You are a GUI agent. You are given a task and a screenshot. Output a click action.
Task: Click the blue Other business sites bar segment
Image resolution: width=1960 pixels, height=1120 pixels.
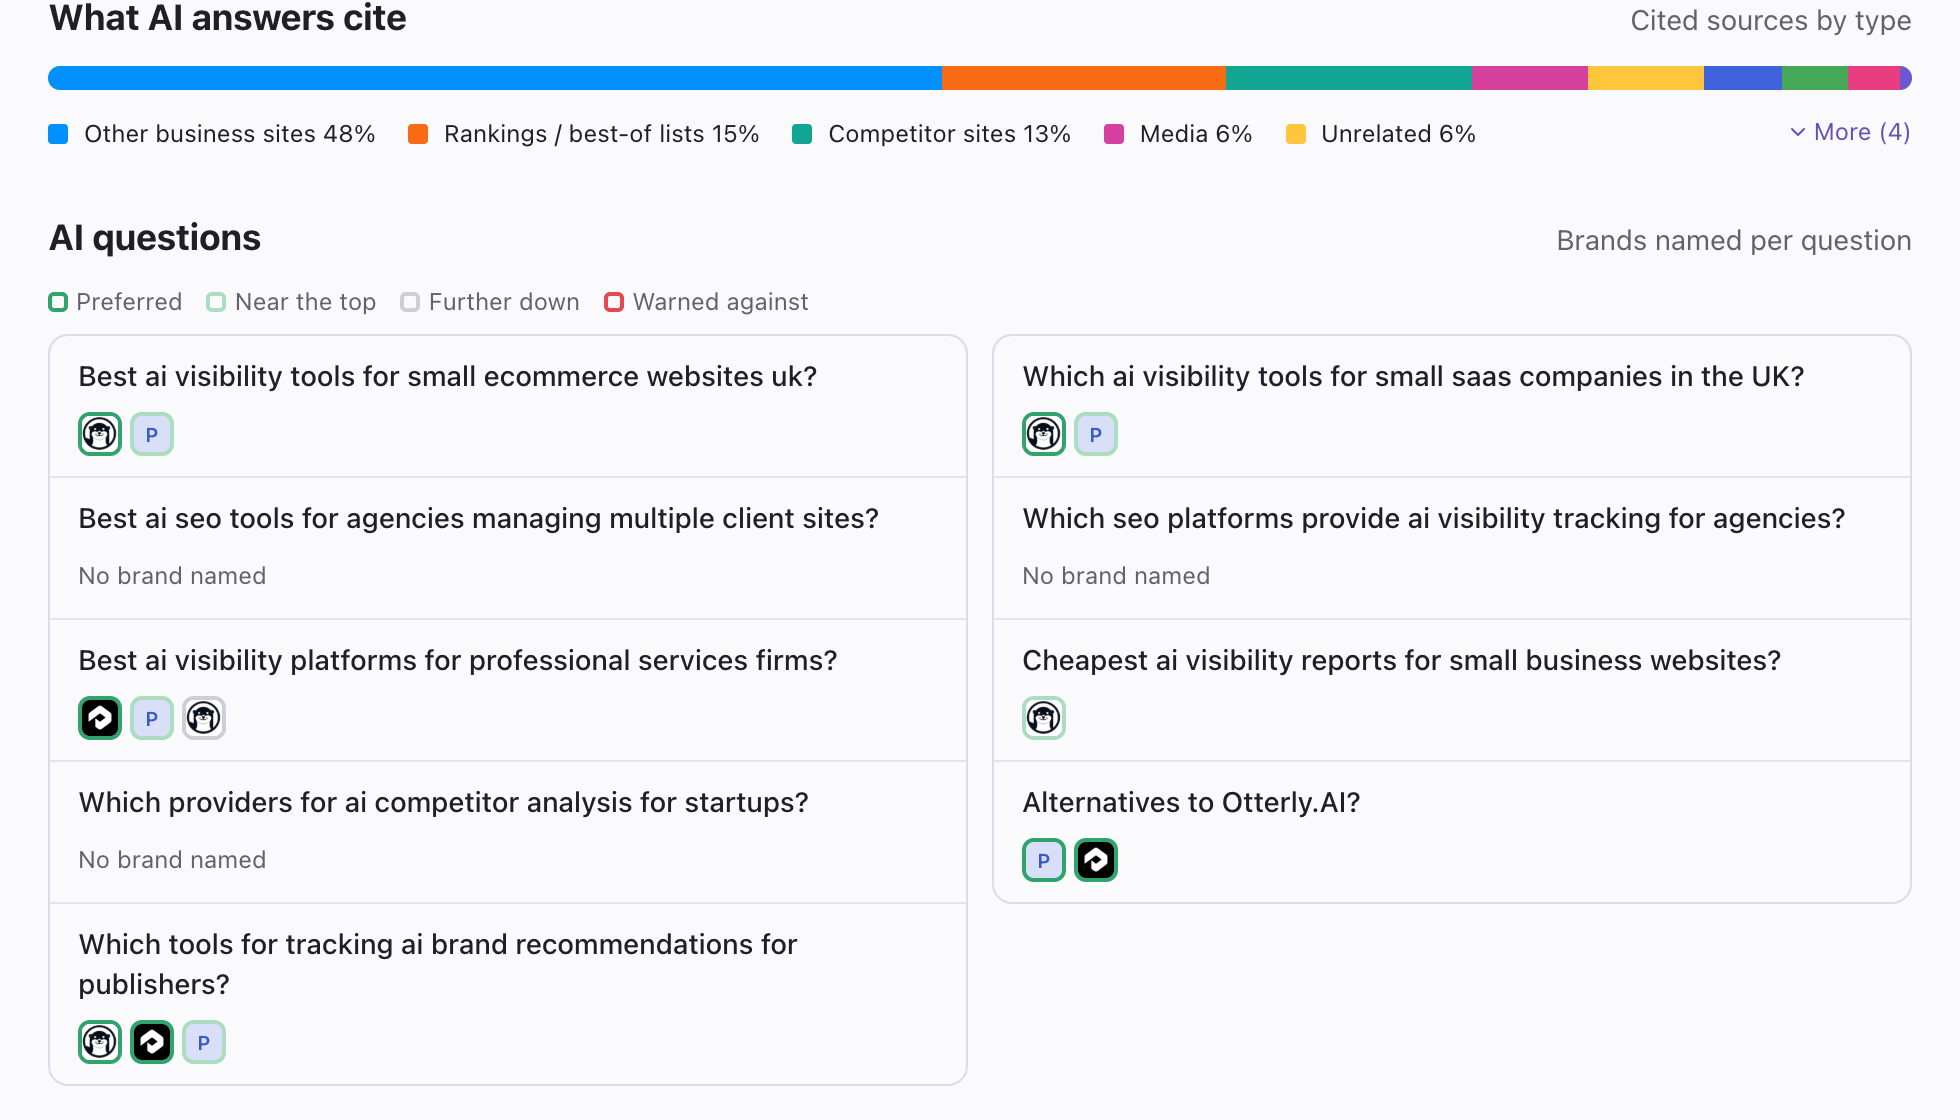(495, 78)
